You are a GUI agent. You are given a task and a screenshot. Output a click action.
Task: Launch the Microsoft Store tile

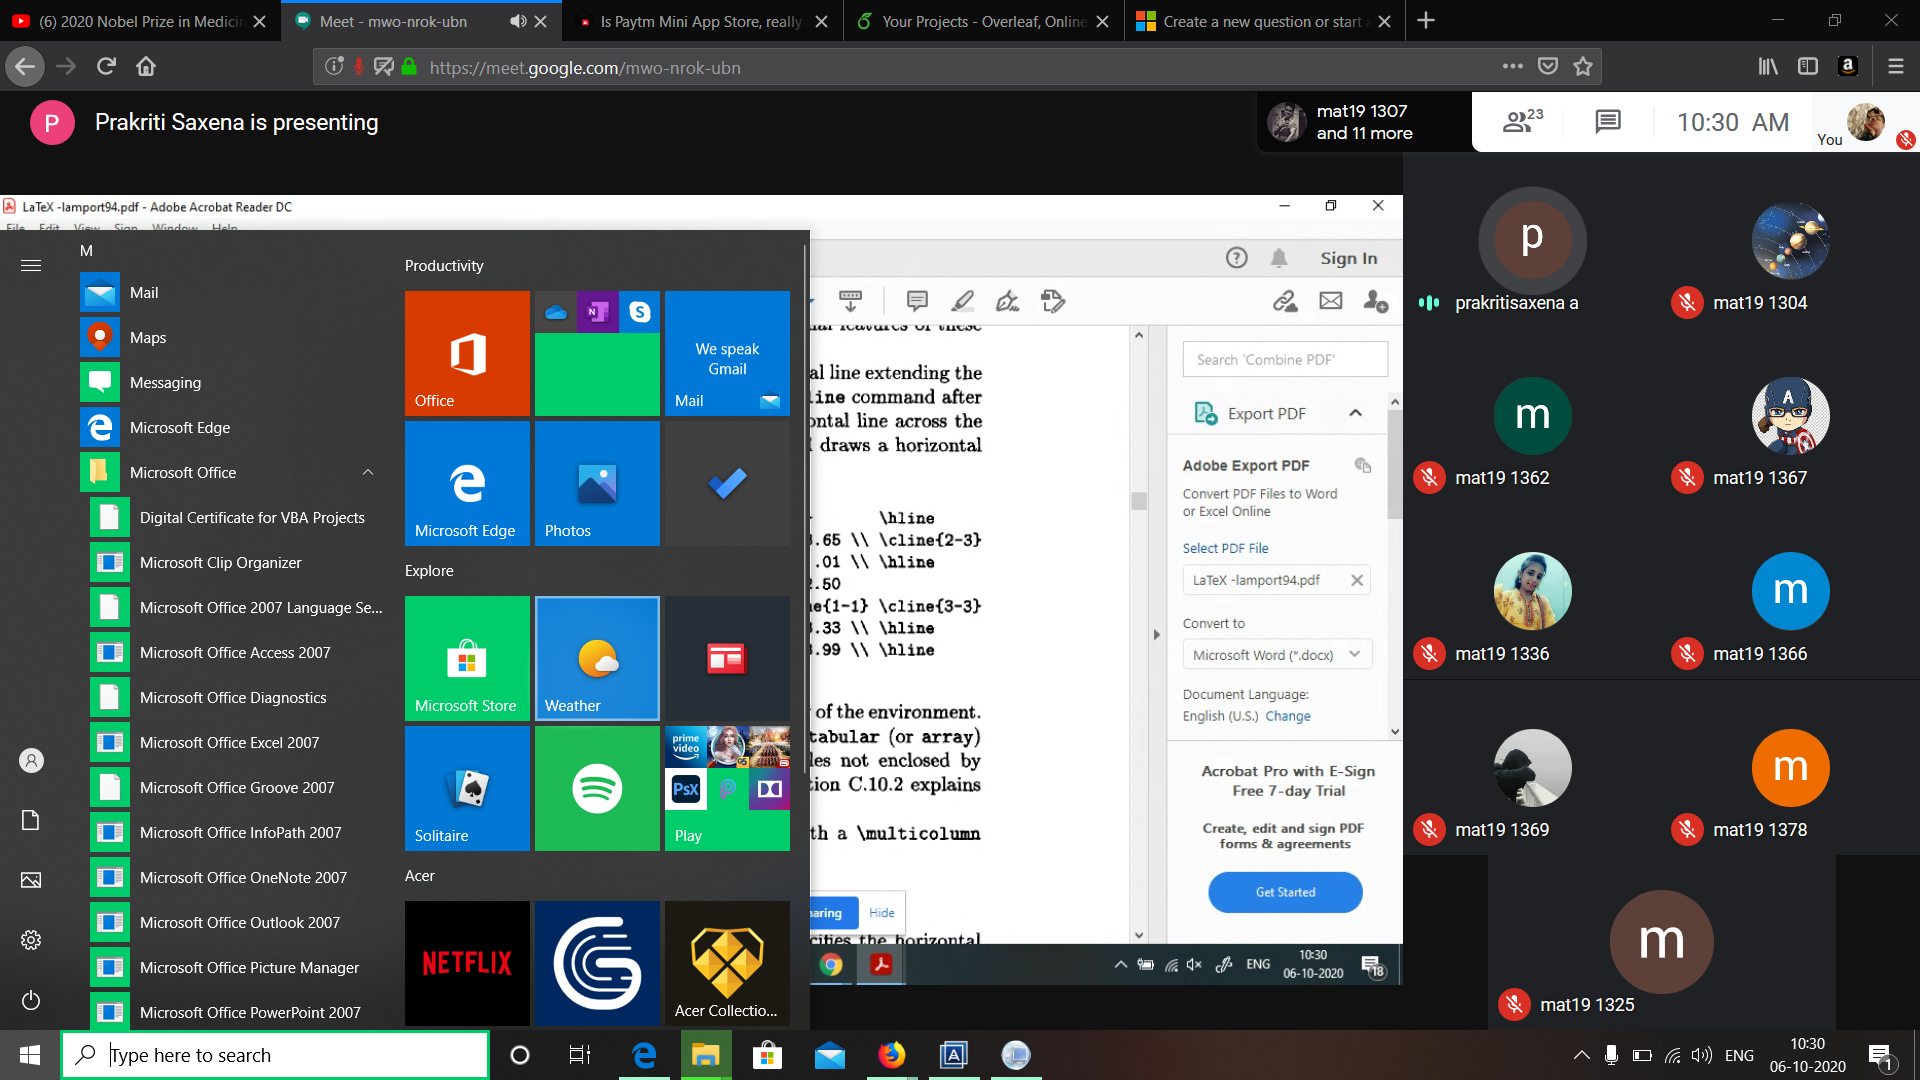[467, 658]
